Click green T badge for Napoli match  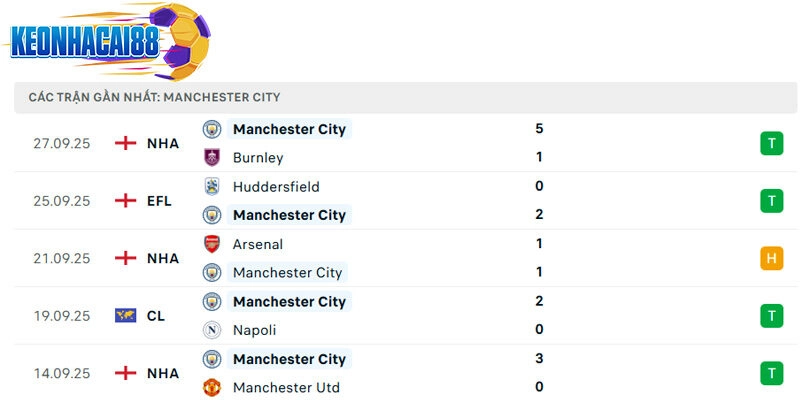coord(770,316)
